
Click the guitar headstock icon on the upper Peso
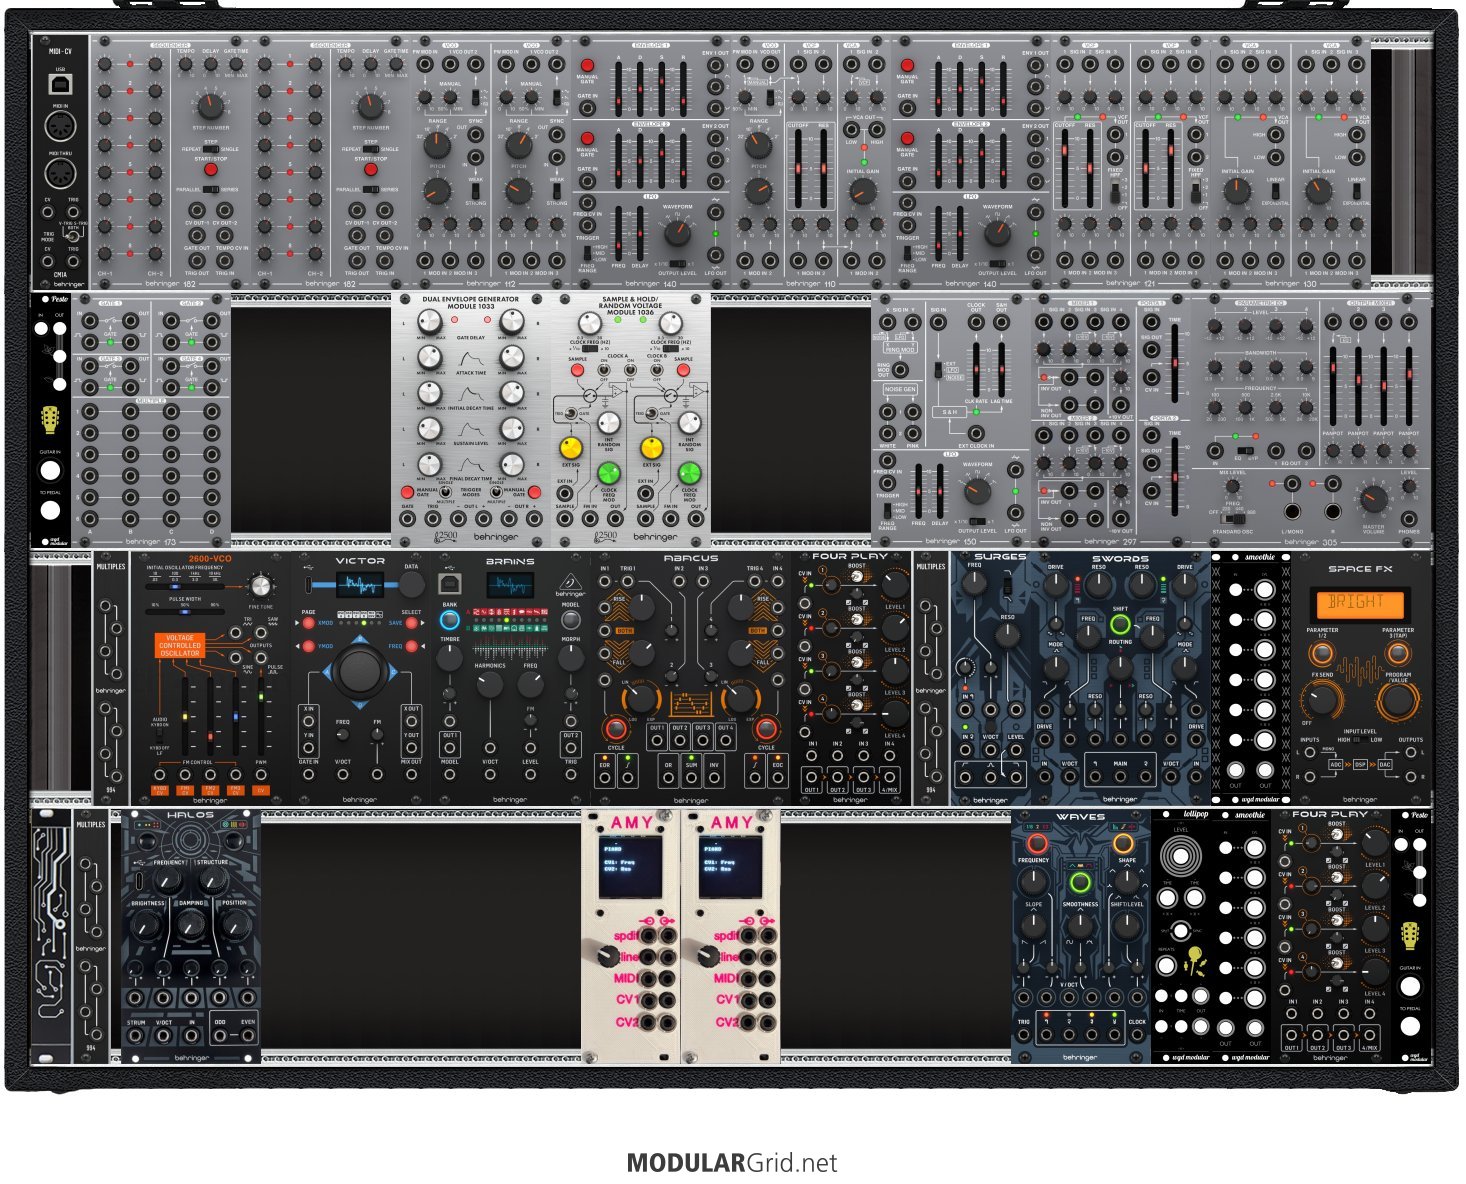pos(49,419)
